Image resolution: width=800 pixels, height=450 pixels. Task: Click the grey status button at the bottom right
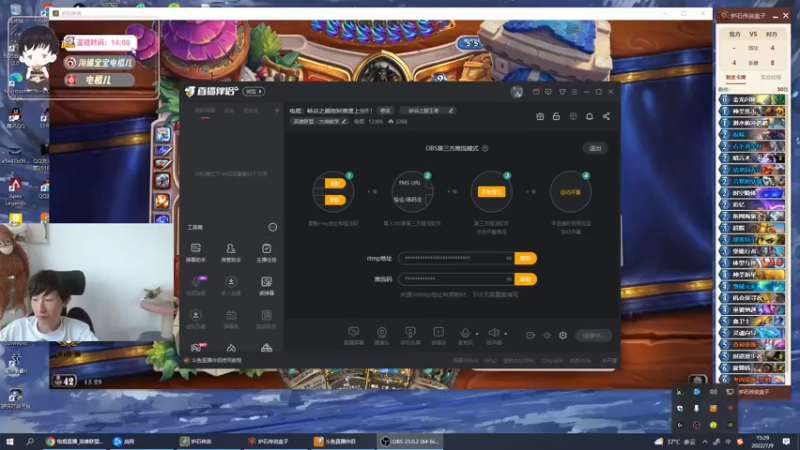(x=593, y=335)
